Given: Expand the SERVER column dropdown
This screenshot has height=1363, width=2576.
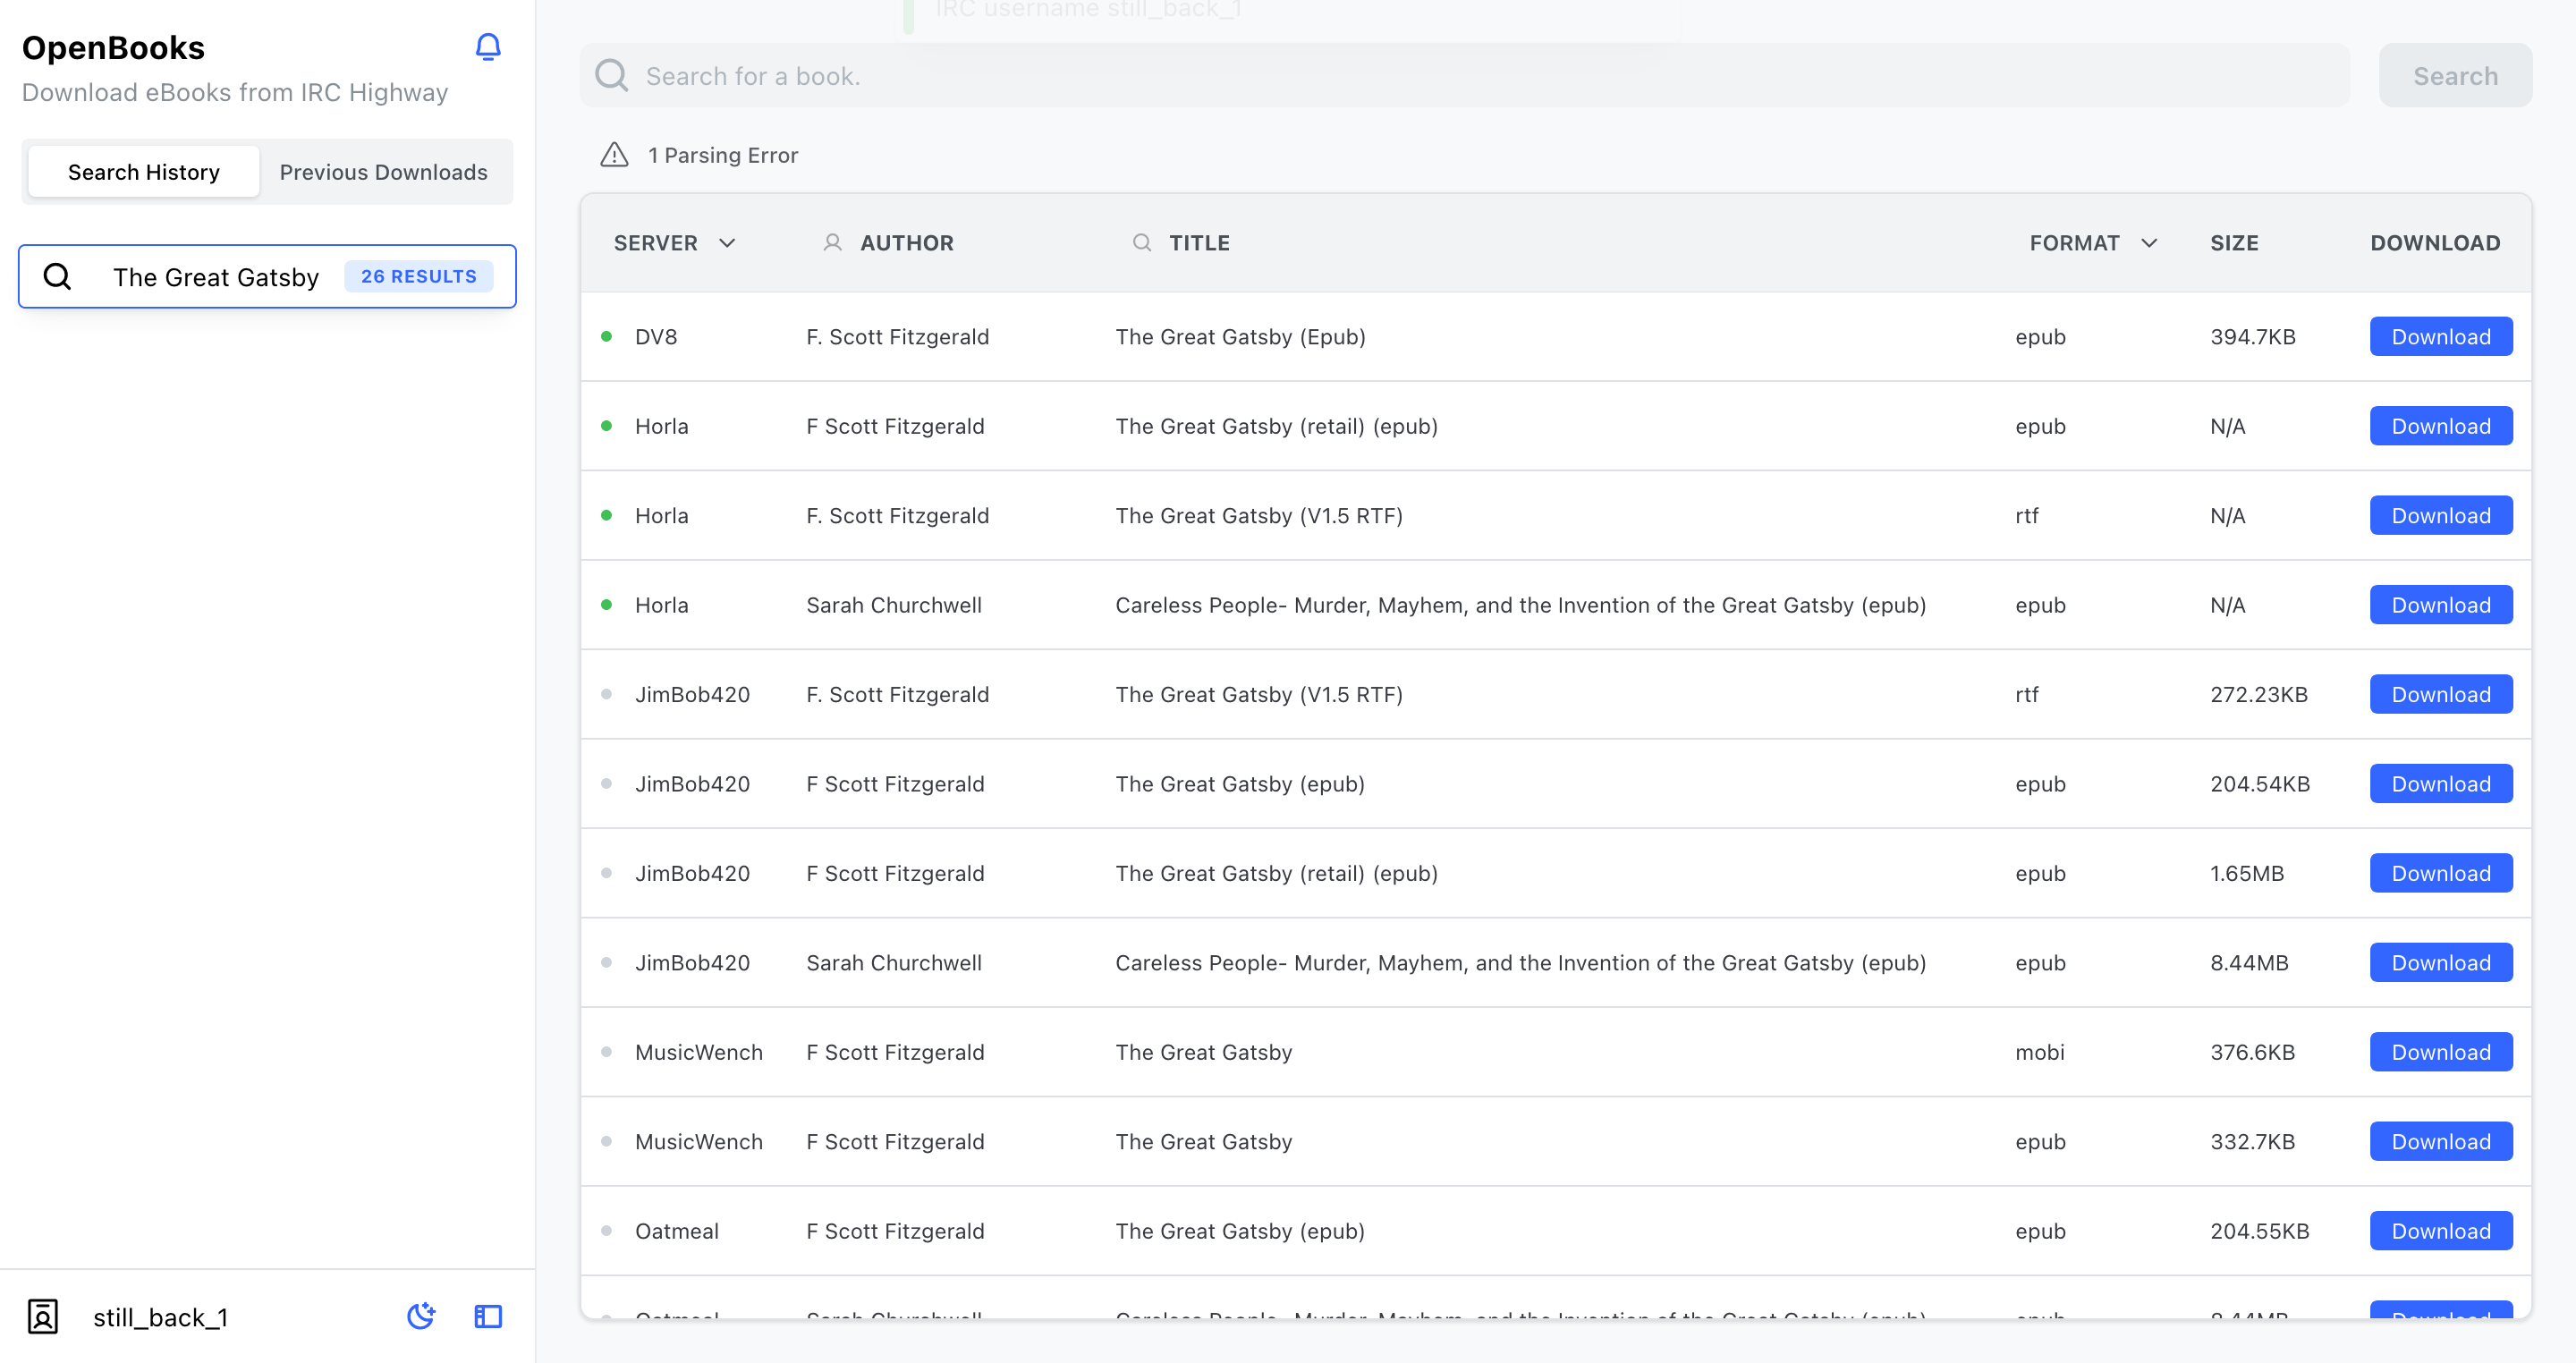Looking at the screenshot, I should pyautogui.click(x=727, y=242).
